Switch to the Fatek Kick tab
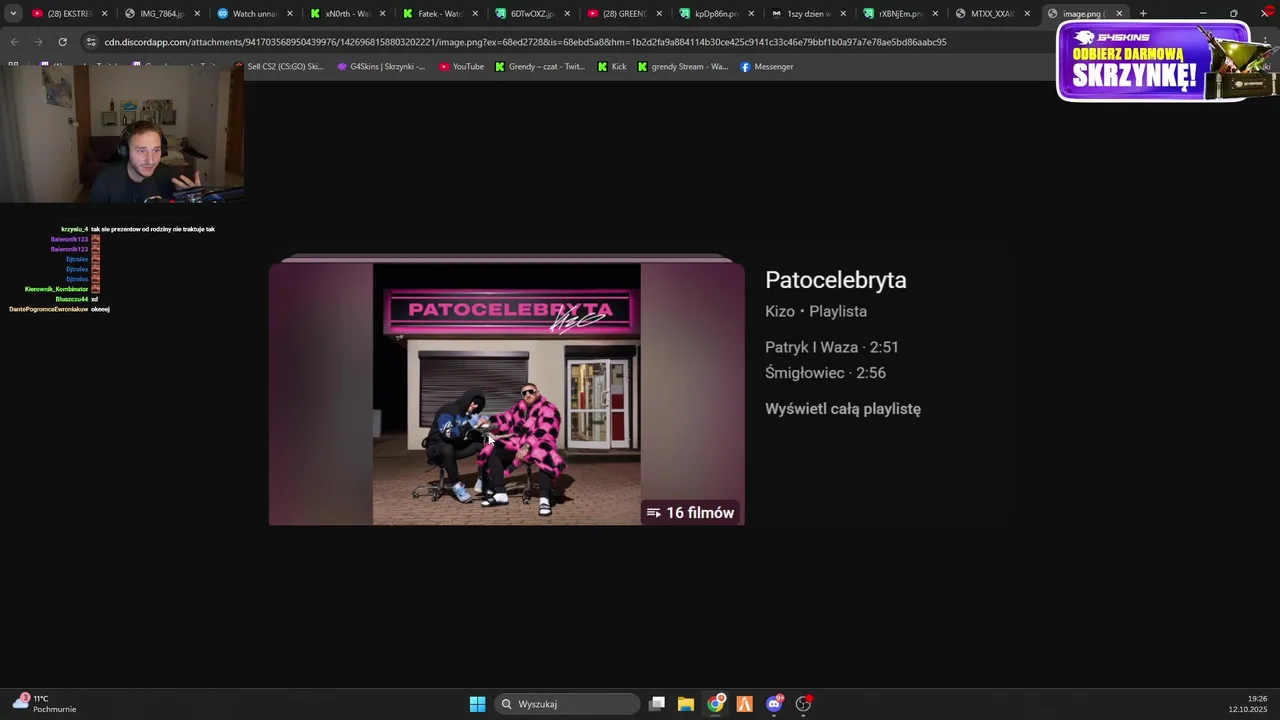 (438, 14)
